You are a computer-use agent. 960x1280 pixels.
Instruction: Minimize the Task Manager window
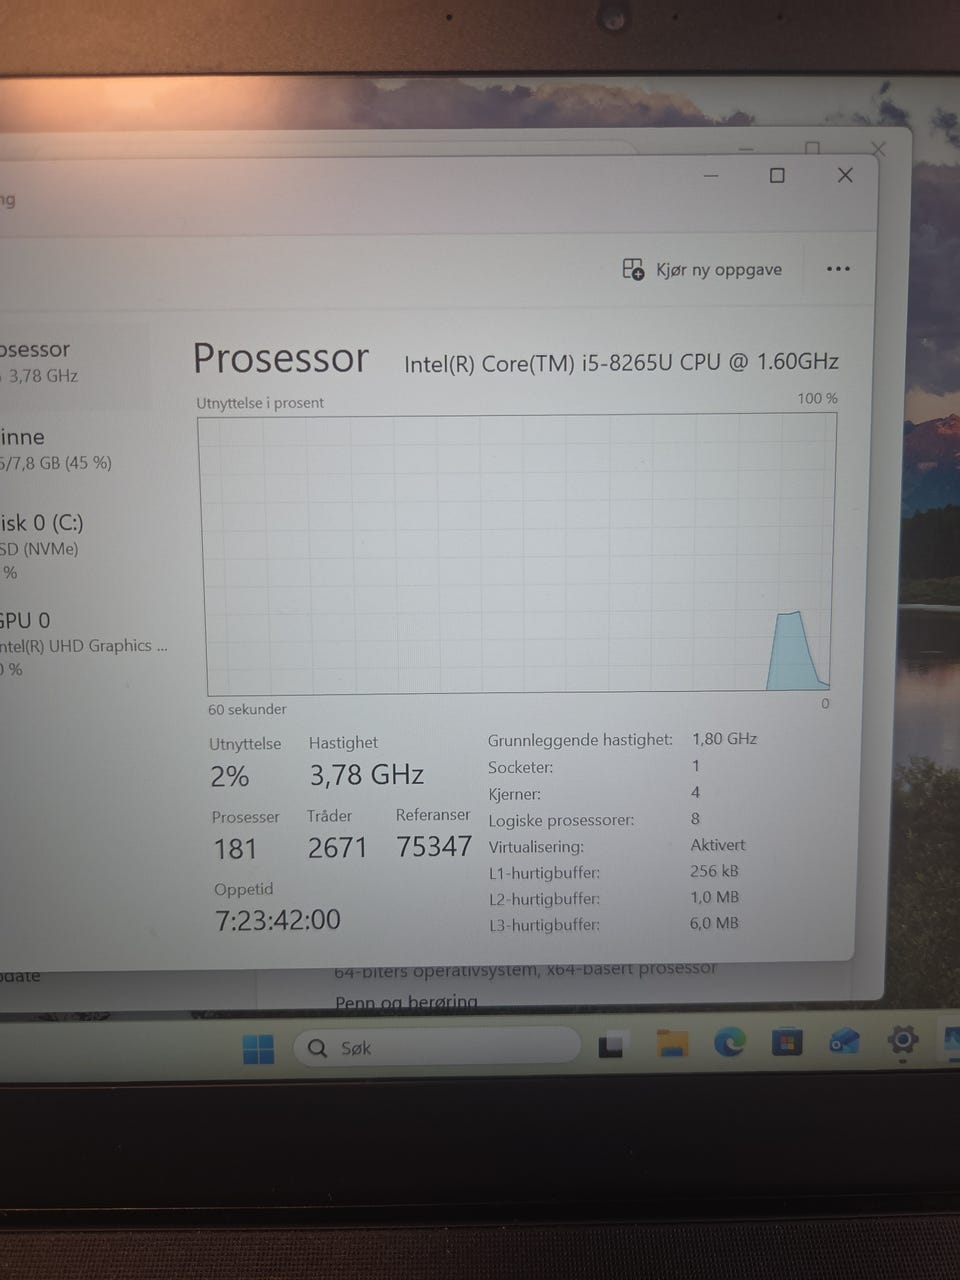tap(711, 176)
